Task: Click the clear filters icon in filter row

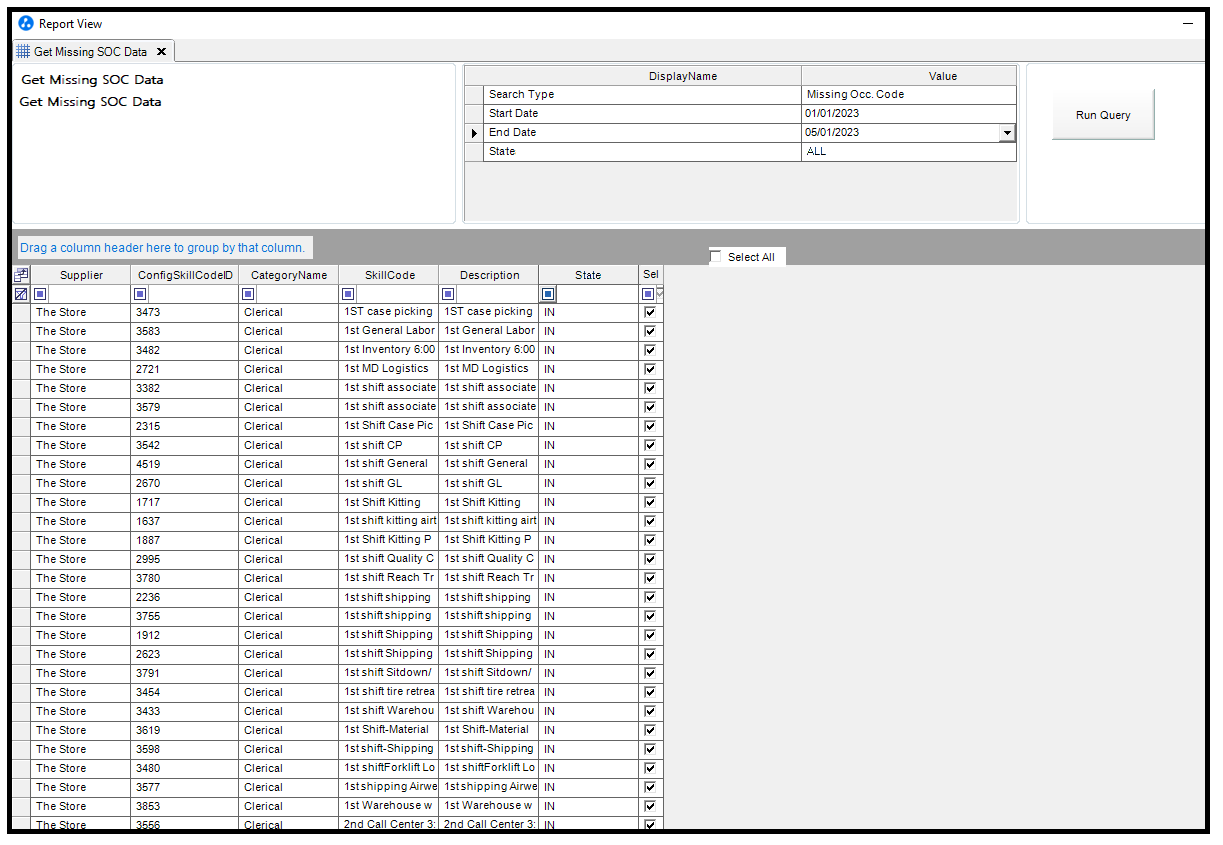Action: point(21,294)
